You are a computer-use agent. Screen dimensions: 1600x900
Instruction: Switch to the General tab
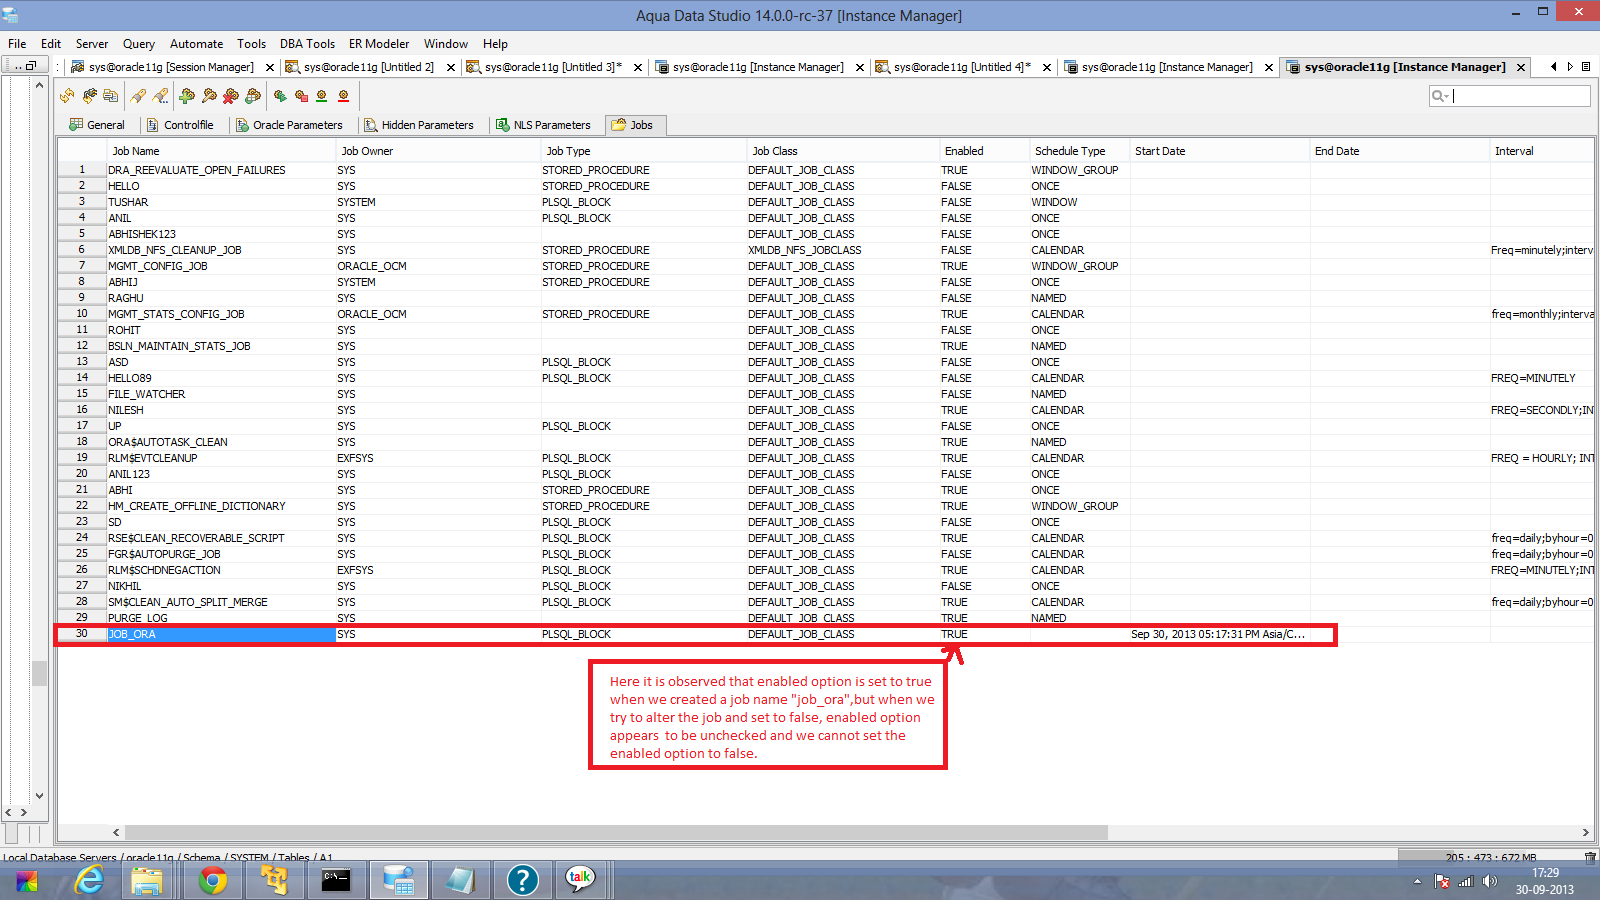point(97,125)
